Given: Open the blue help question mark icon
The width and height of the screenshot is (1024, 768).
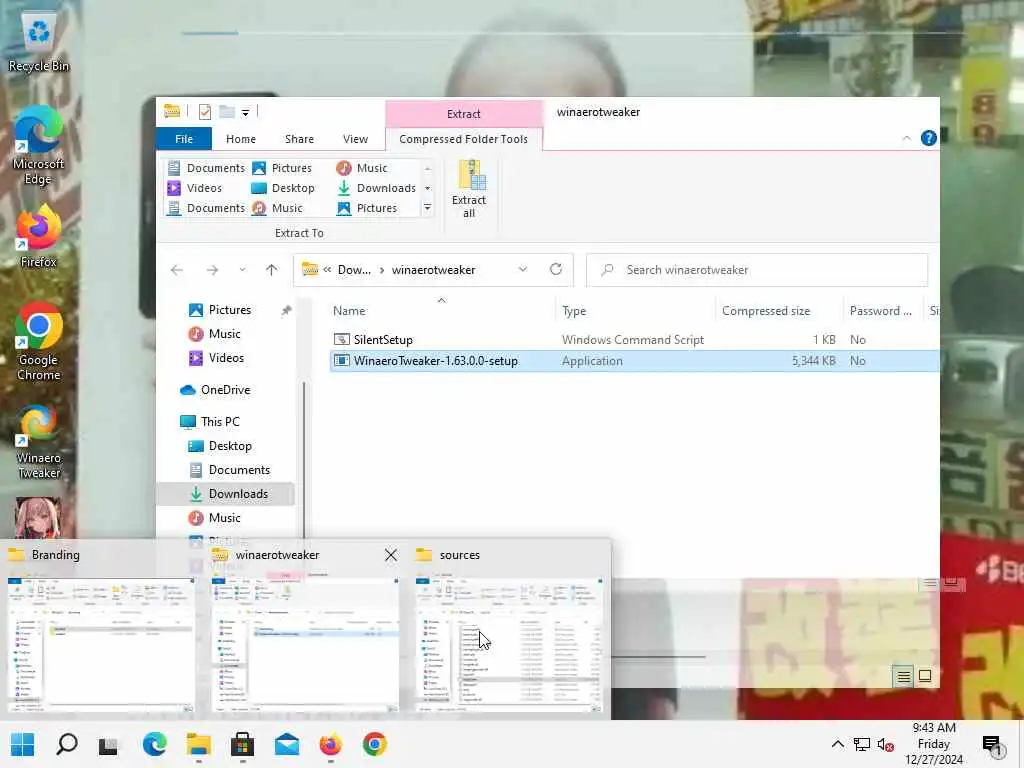Looking at the screenshot, I should point(928,138).
